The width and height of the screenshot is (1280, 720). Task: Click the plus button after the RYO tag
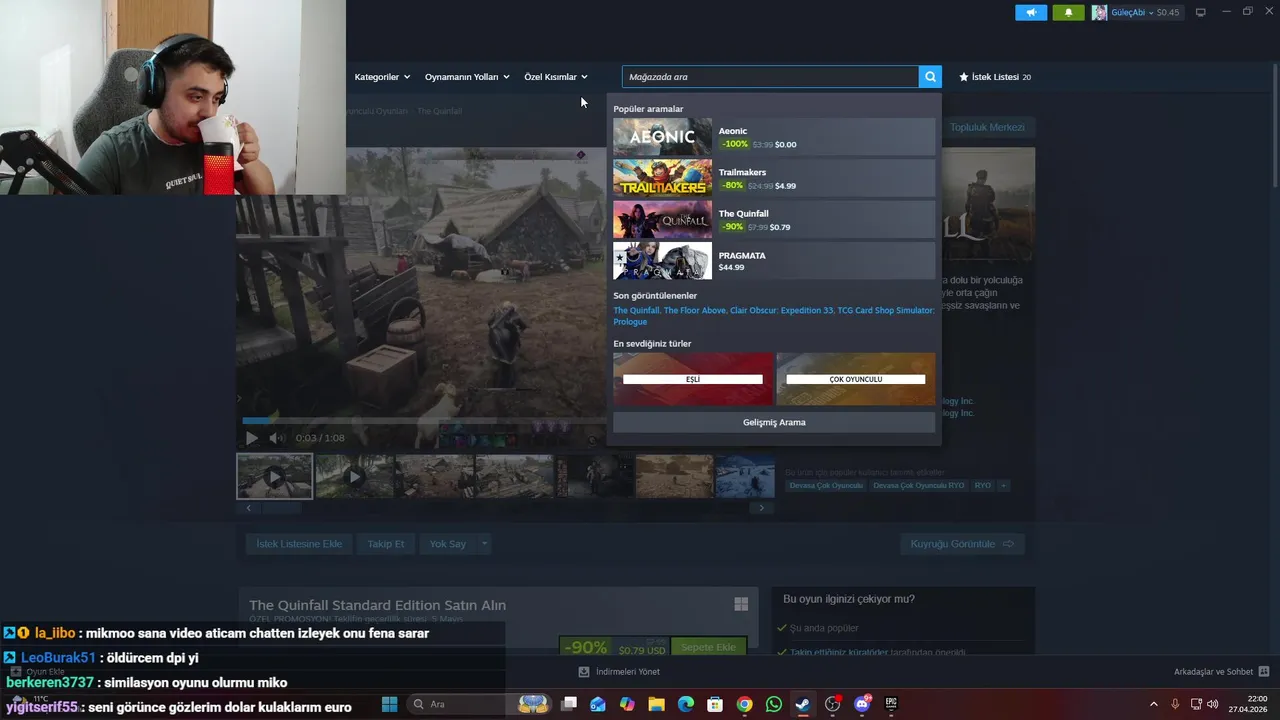pos(1003,485)
